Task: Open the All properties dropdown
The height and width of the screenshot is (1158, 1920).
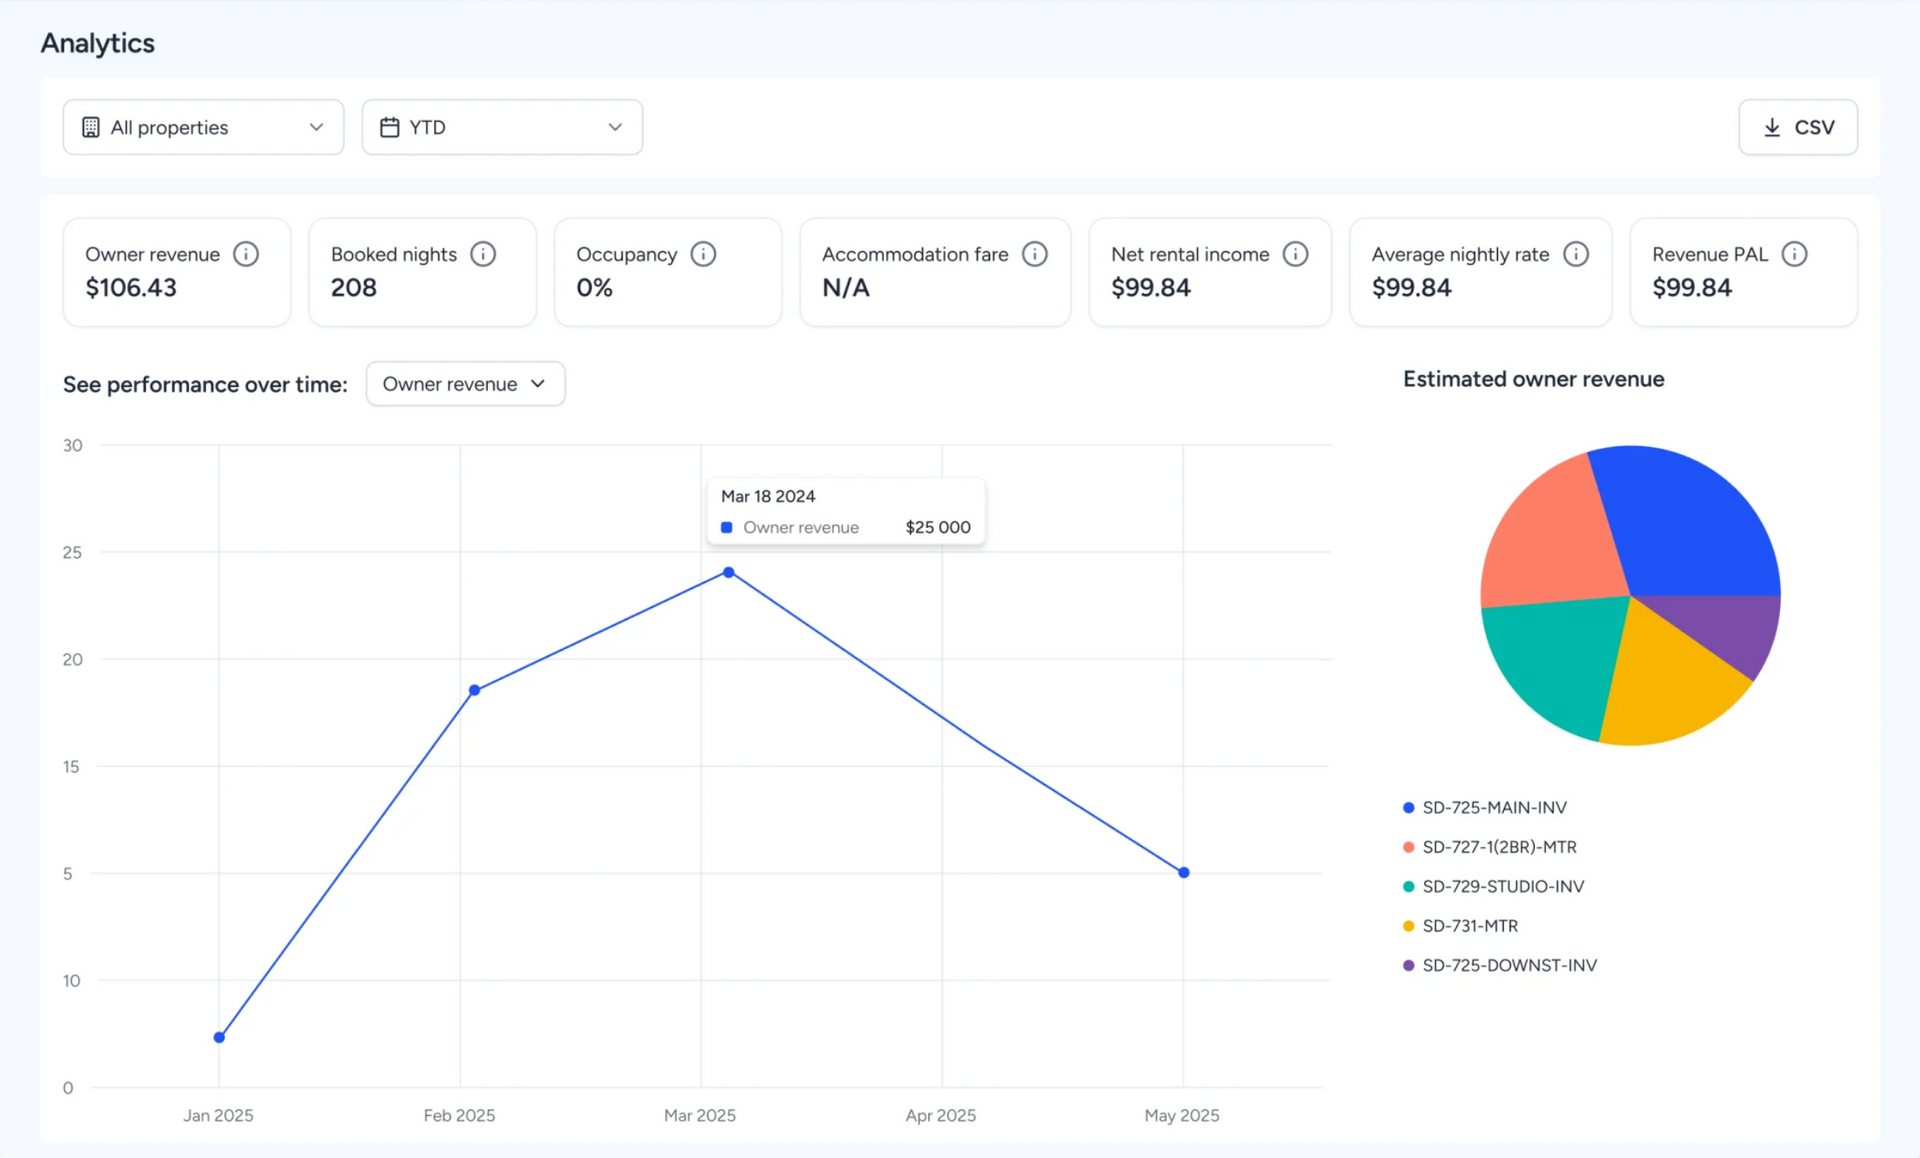Action: pyautogui.click(x=203, y=127)
